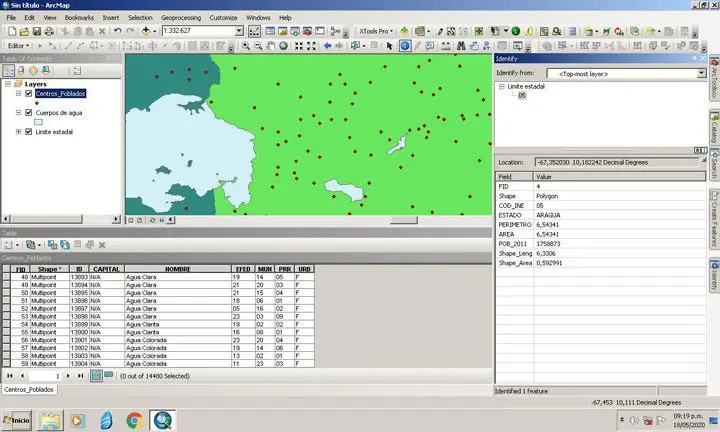Toggle Cuerpos de agua layer checkbox

tap(28, 113)
